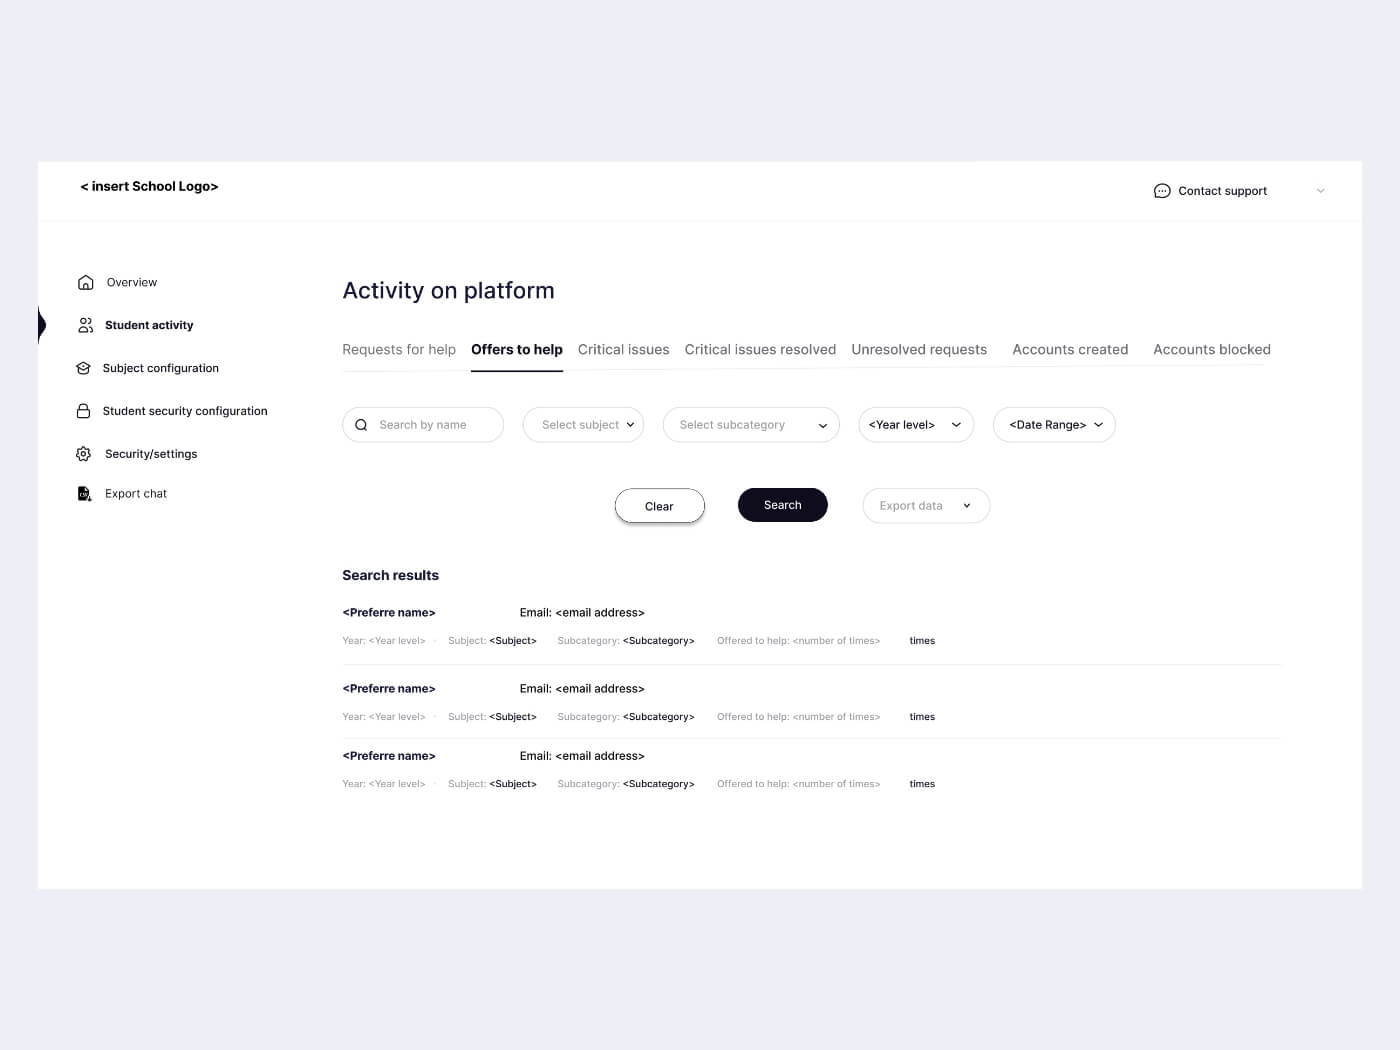Open Security/settings using the gear icon

point(83,453)
